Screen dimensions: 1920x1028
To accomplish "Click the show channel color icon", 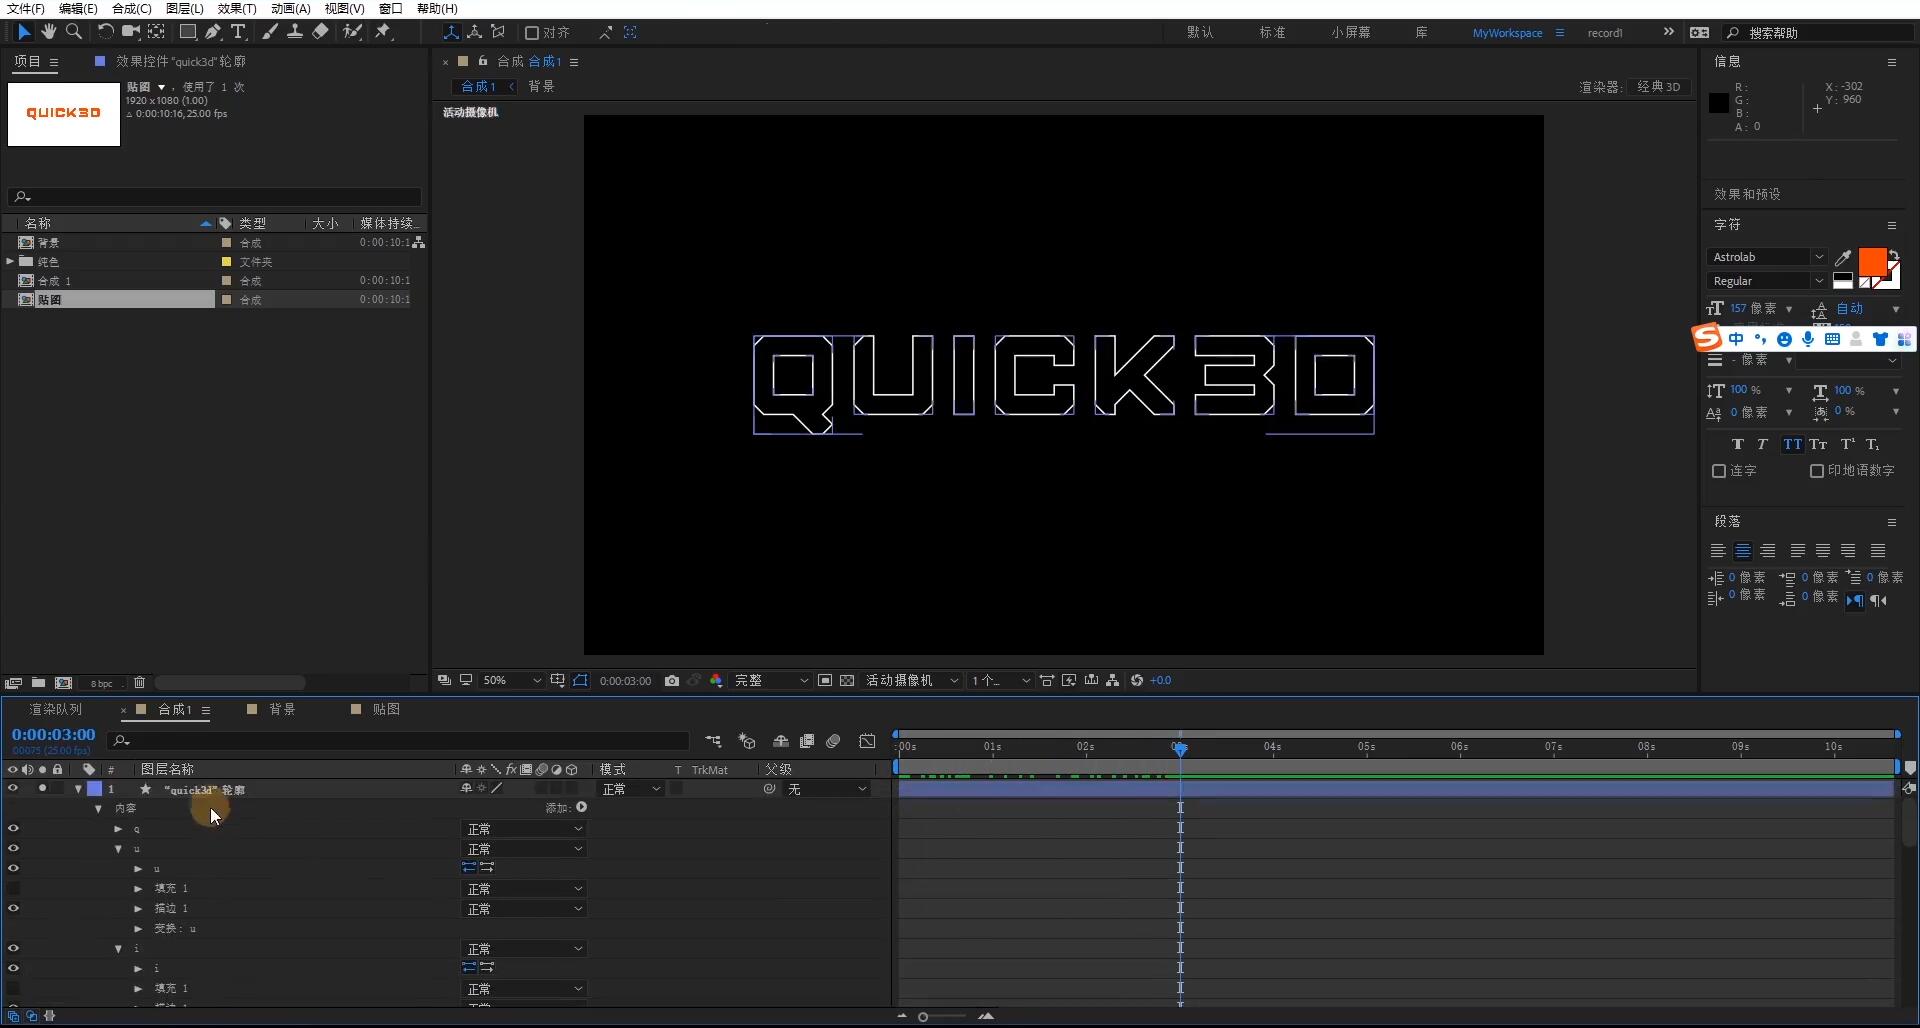I will [x=716, y=681].
